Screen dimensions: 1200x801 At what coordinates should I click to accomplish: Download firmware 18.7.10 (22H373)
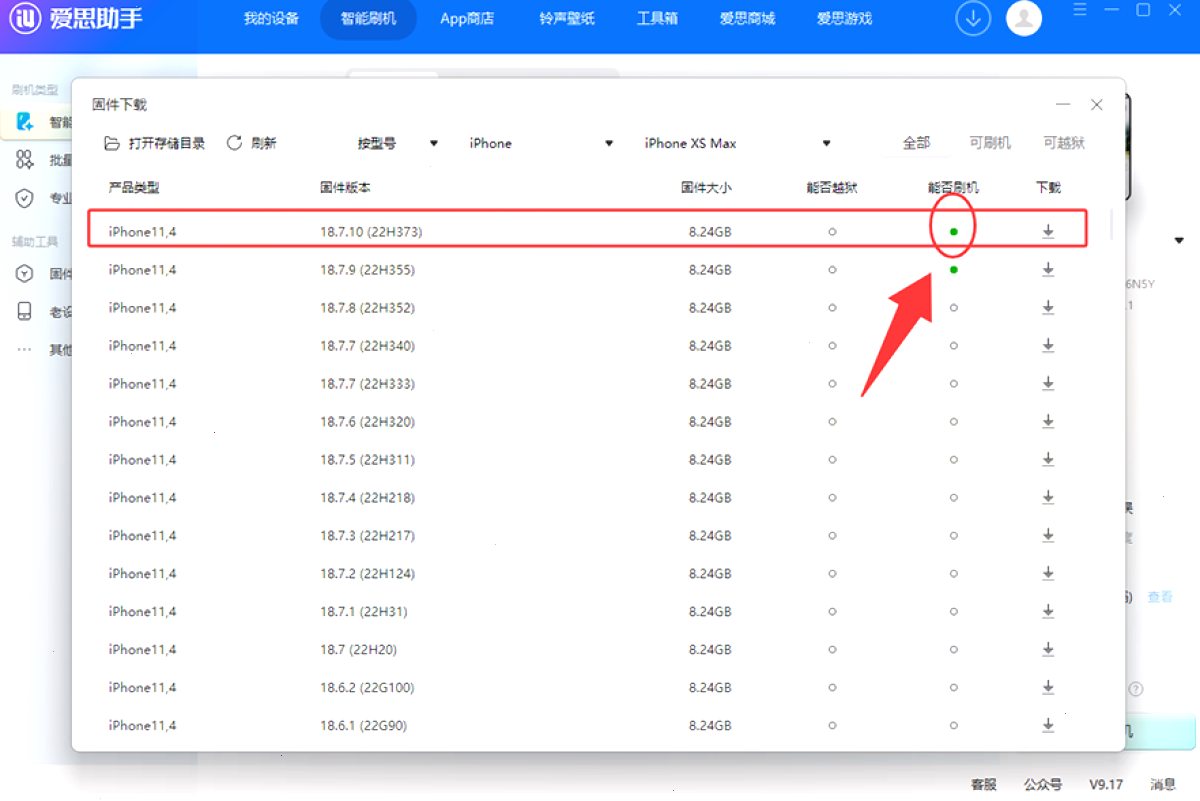[x=1048, y=232]
